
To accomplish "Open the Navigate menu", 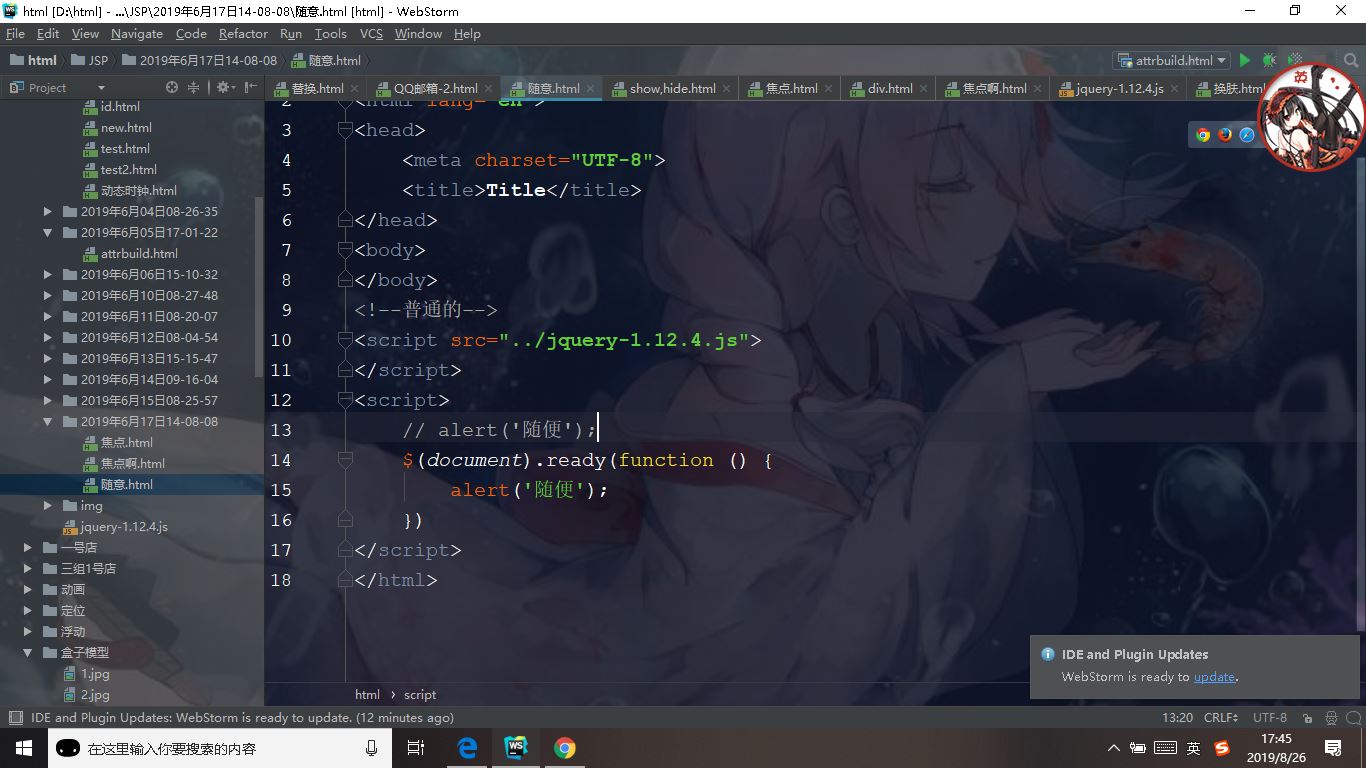I will point(137,34).
